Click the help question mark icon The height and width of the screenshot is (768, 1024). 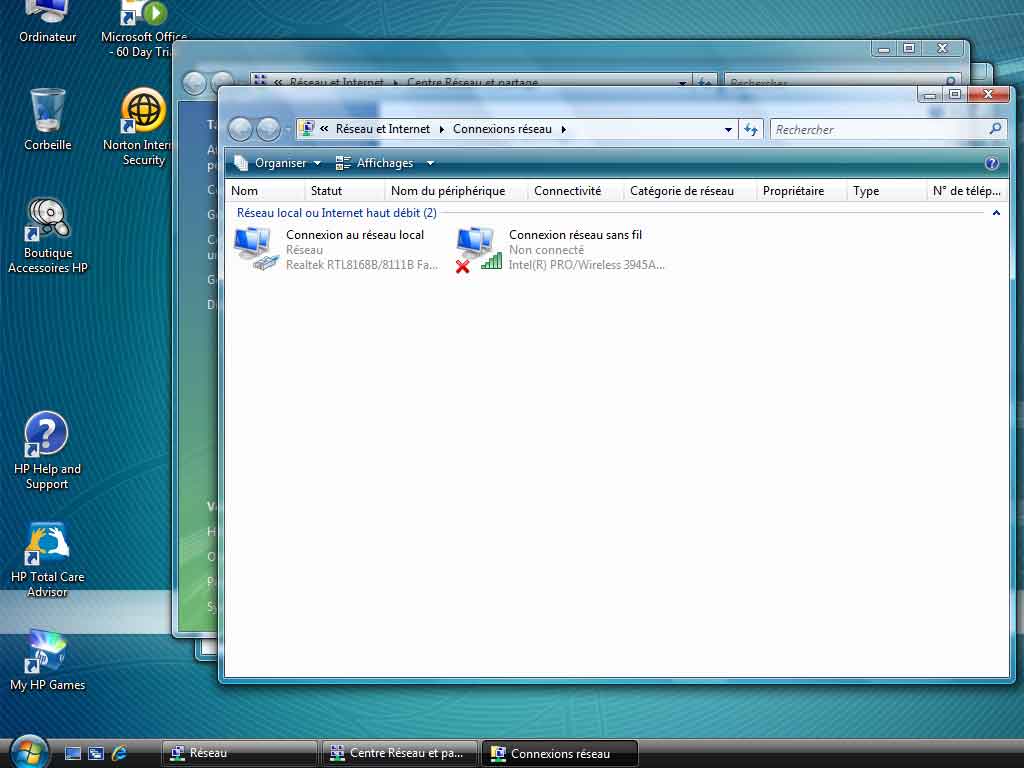(x=991, y=163)
